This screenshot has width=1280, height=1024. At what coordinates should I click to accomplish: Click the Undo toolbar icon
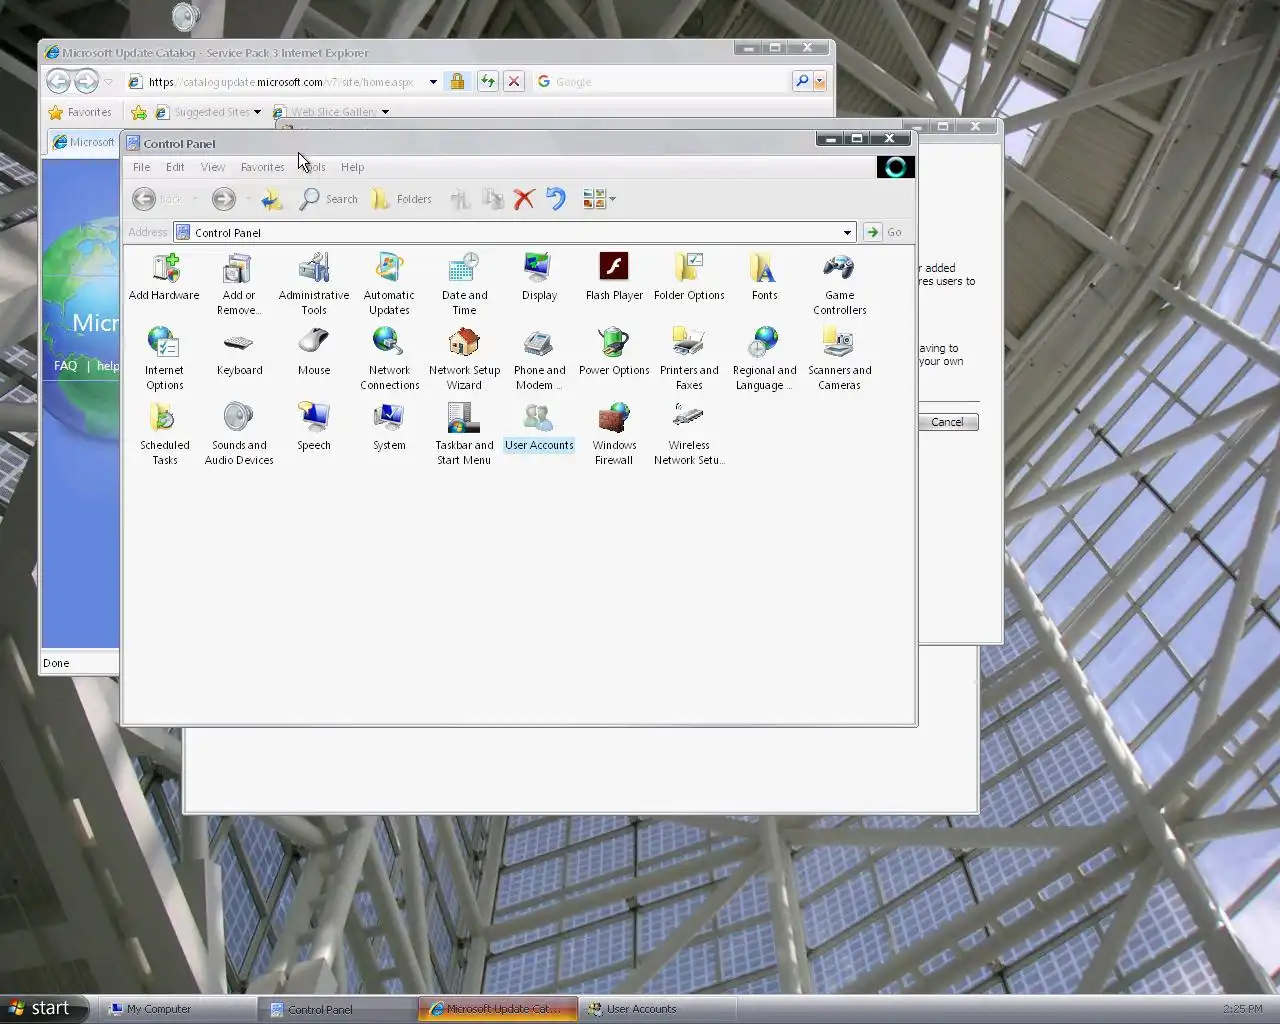[x=556, y=199]
